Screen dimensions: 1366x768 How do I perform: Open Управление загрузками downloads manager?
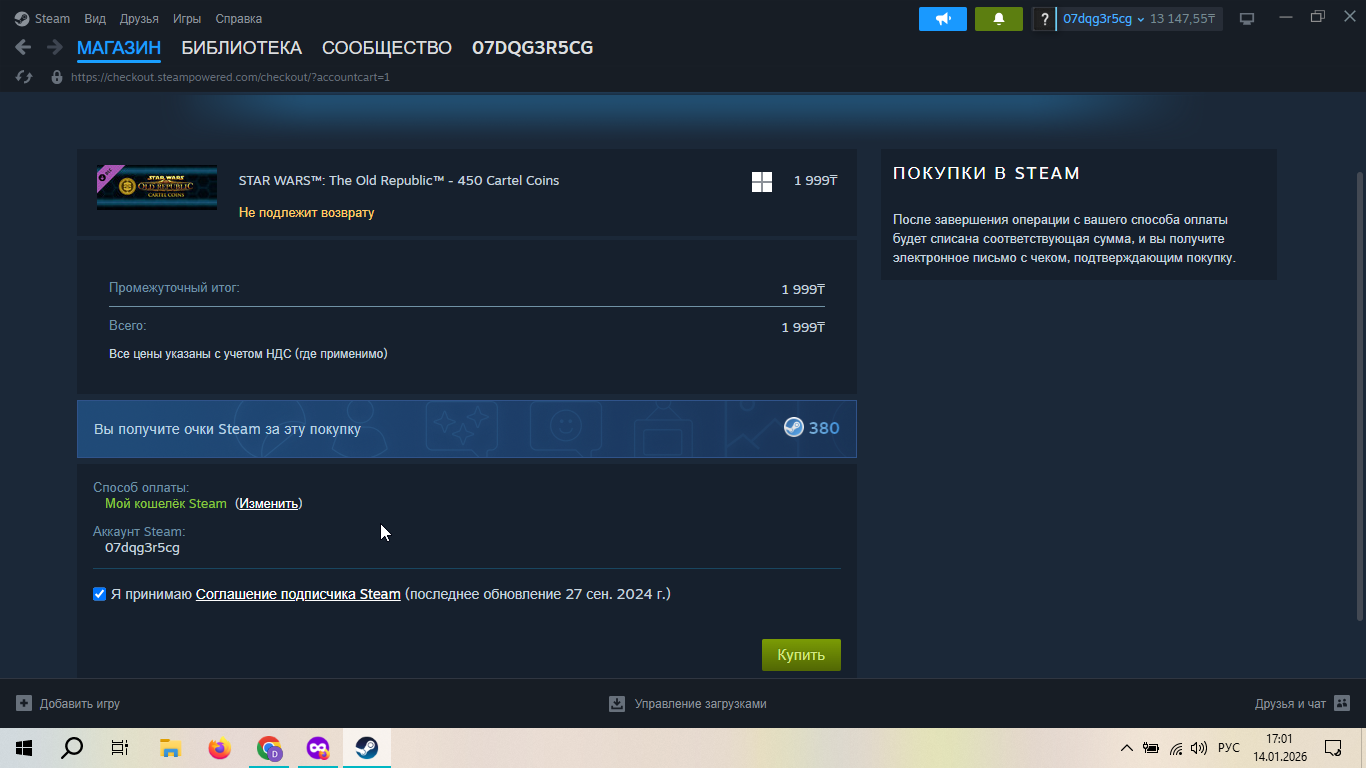pos(688,704)
